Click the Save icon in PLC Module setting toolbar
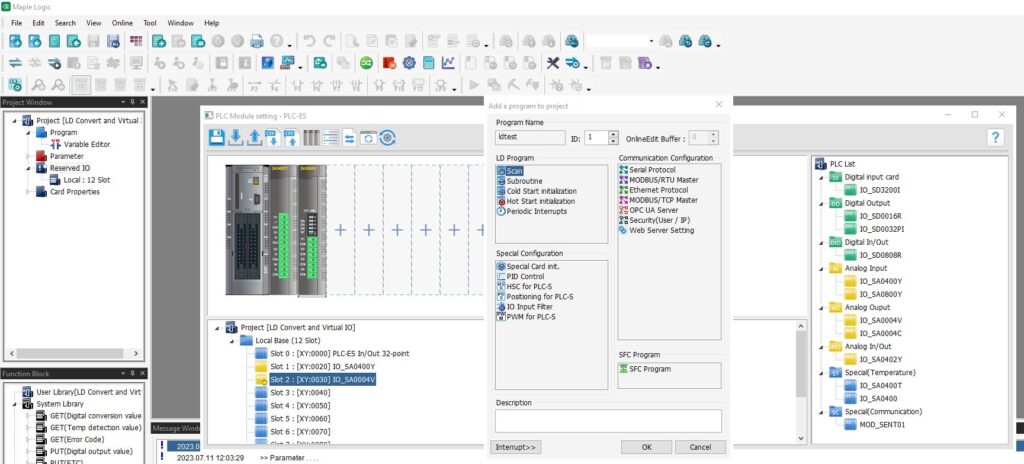The height and width of the screenshot is (464, 1024). pos(217,138)
